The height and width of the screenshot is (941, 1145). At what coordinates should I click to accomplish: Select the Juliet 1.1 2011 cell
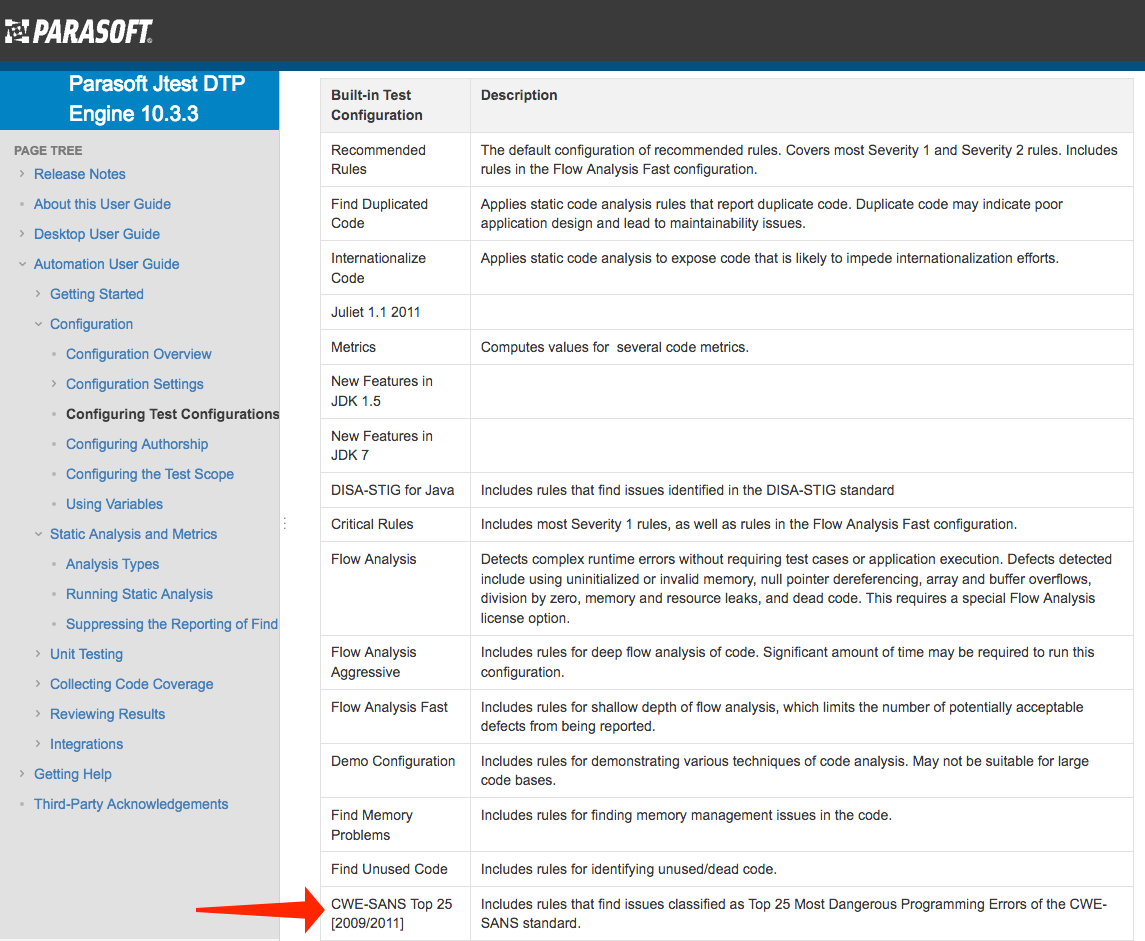click(x=395, y=312)
